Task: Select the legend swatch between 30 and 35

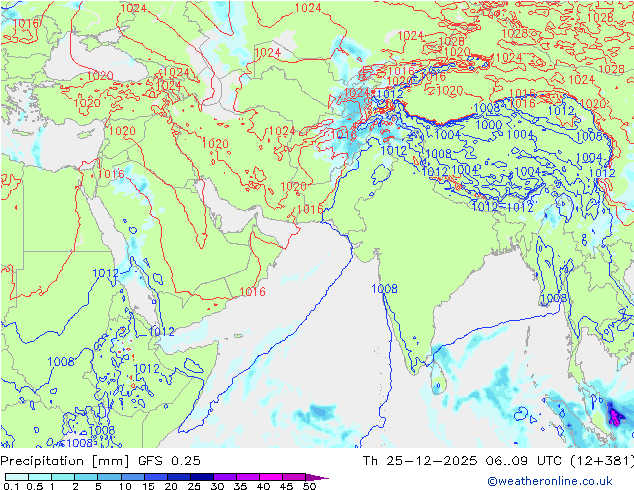Action: (225, 477)
